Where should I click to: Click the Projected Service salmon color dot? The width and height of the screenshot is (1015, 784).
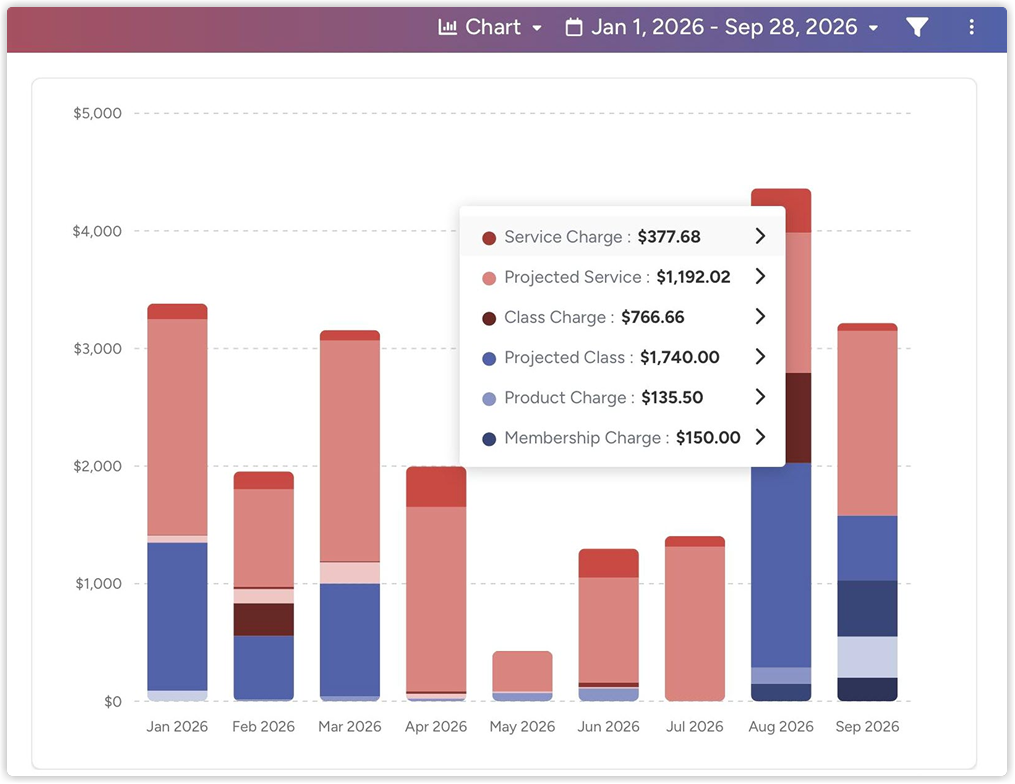pyautogui.click(x=489, y=278)
